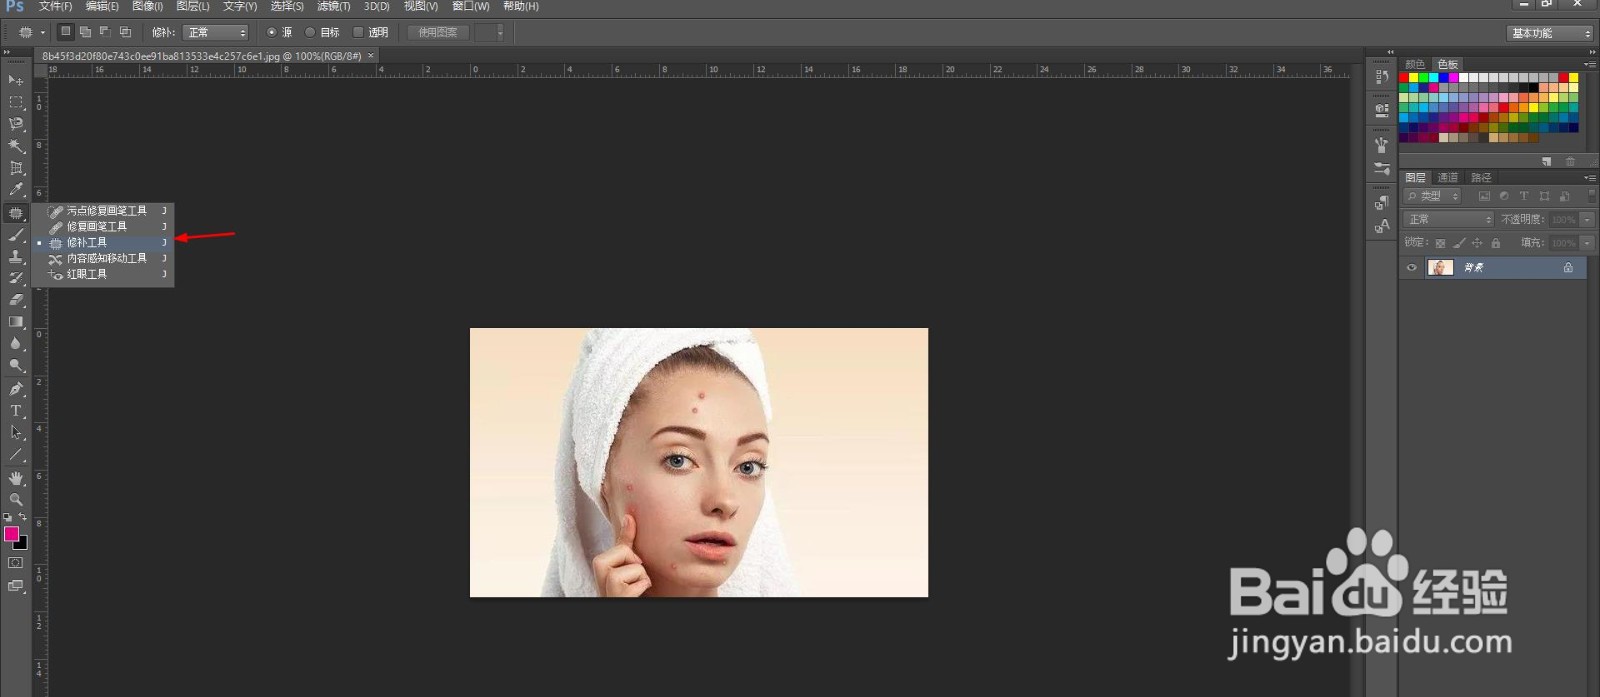Open the Swatches panel flyout menu
The image size is (1600, 697).
[x=1590, y=64]
